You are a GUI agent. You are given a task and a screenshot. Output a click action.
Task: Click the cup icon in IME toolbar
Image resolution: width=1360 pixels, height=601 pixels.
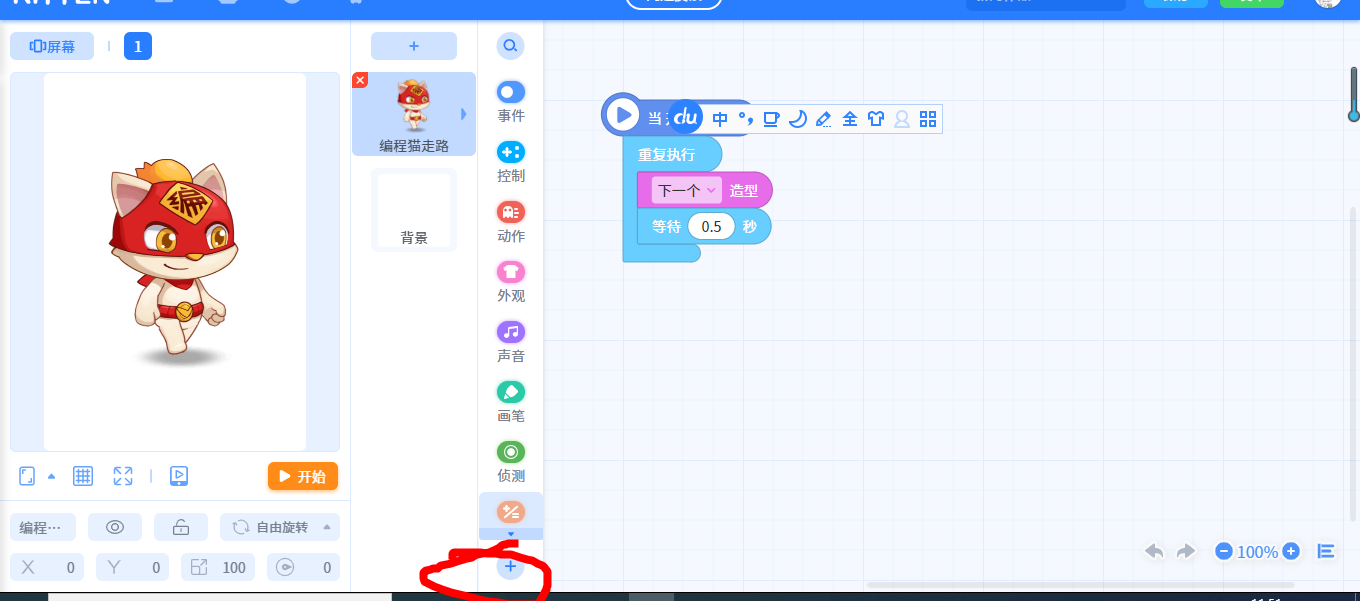click(771, 119)
